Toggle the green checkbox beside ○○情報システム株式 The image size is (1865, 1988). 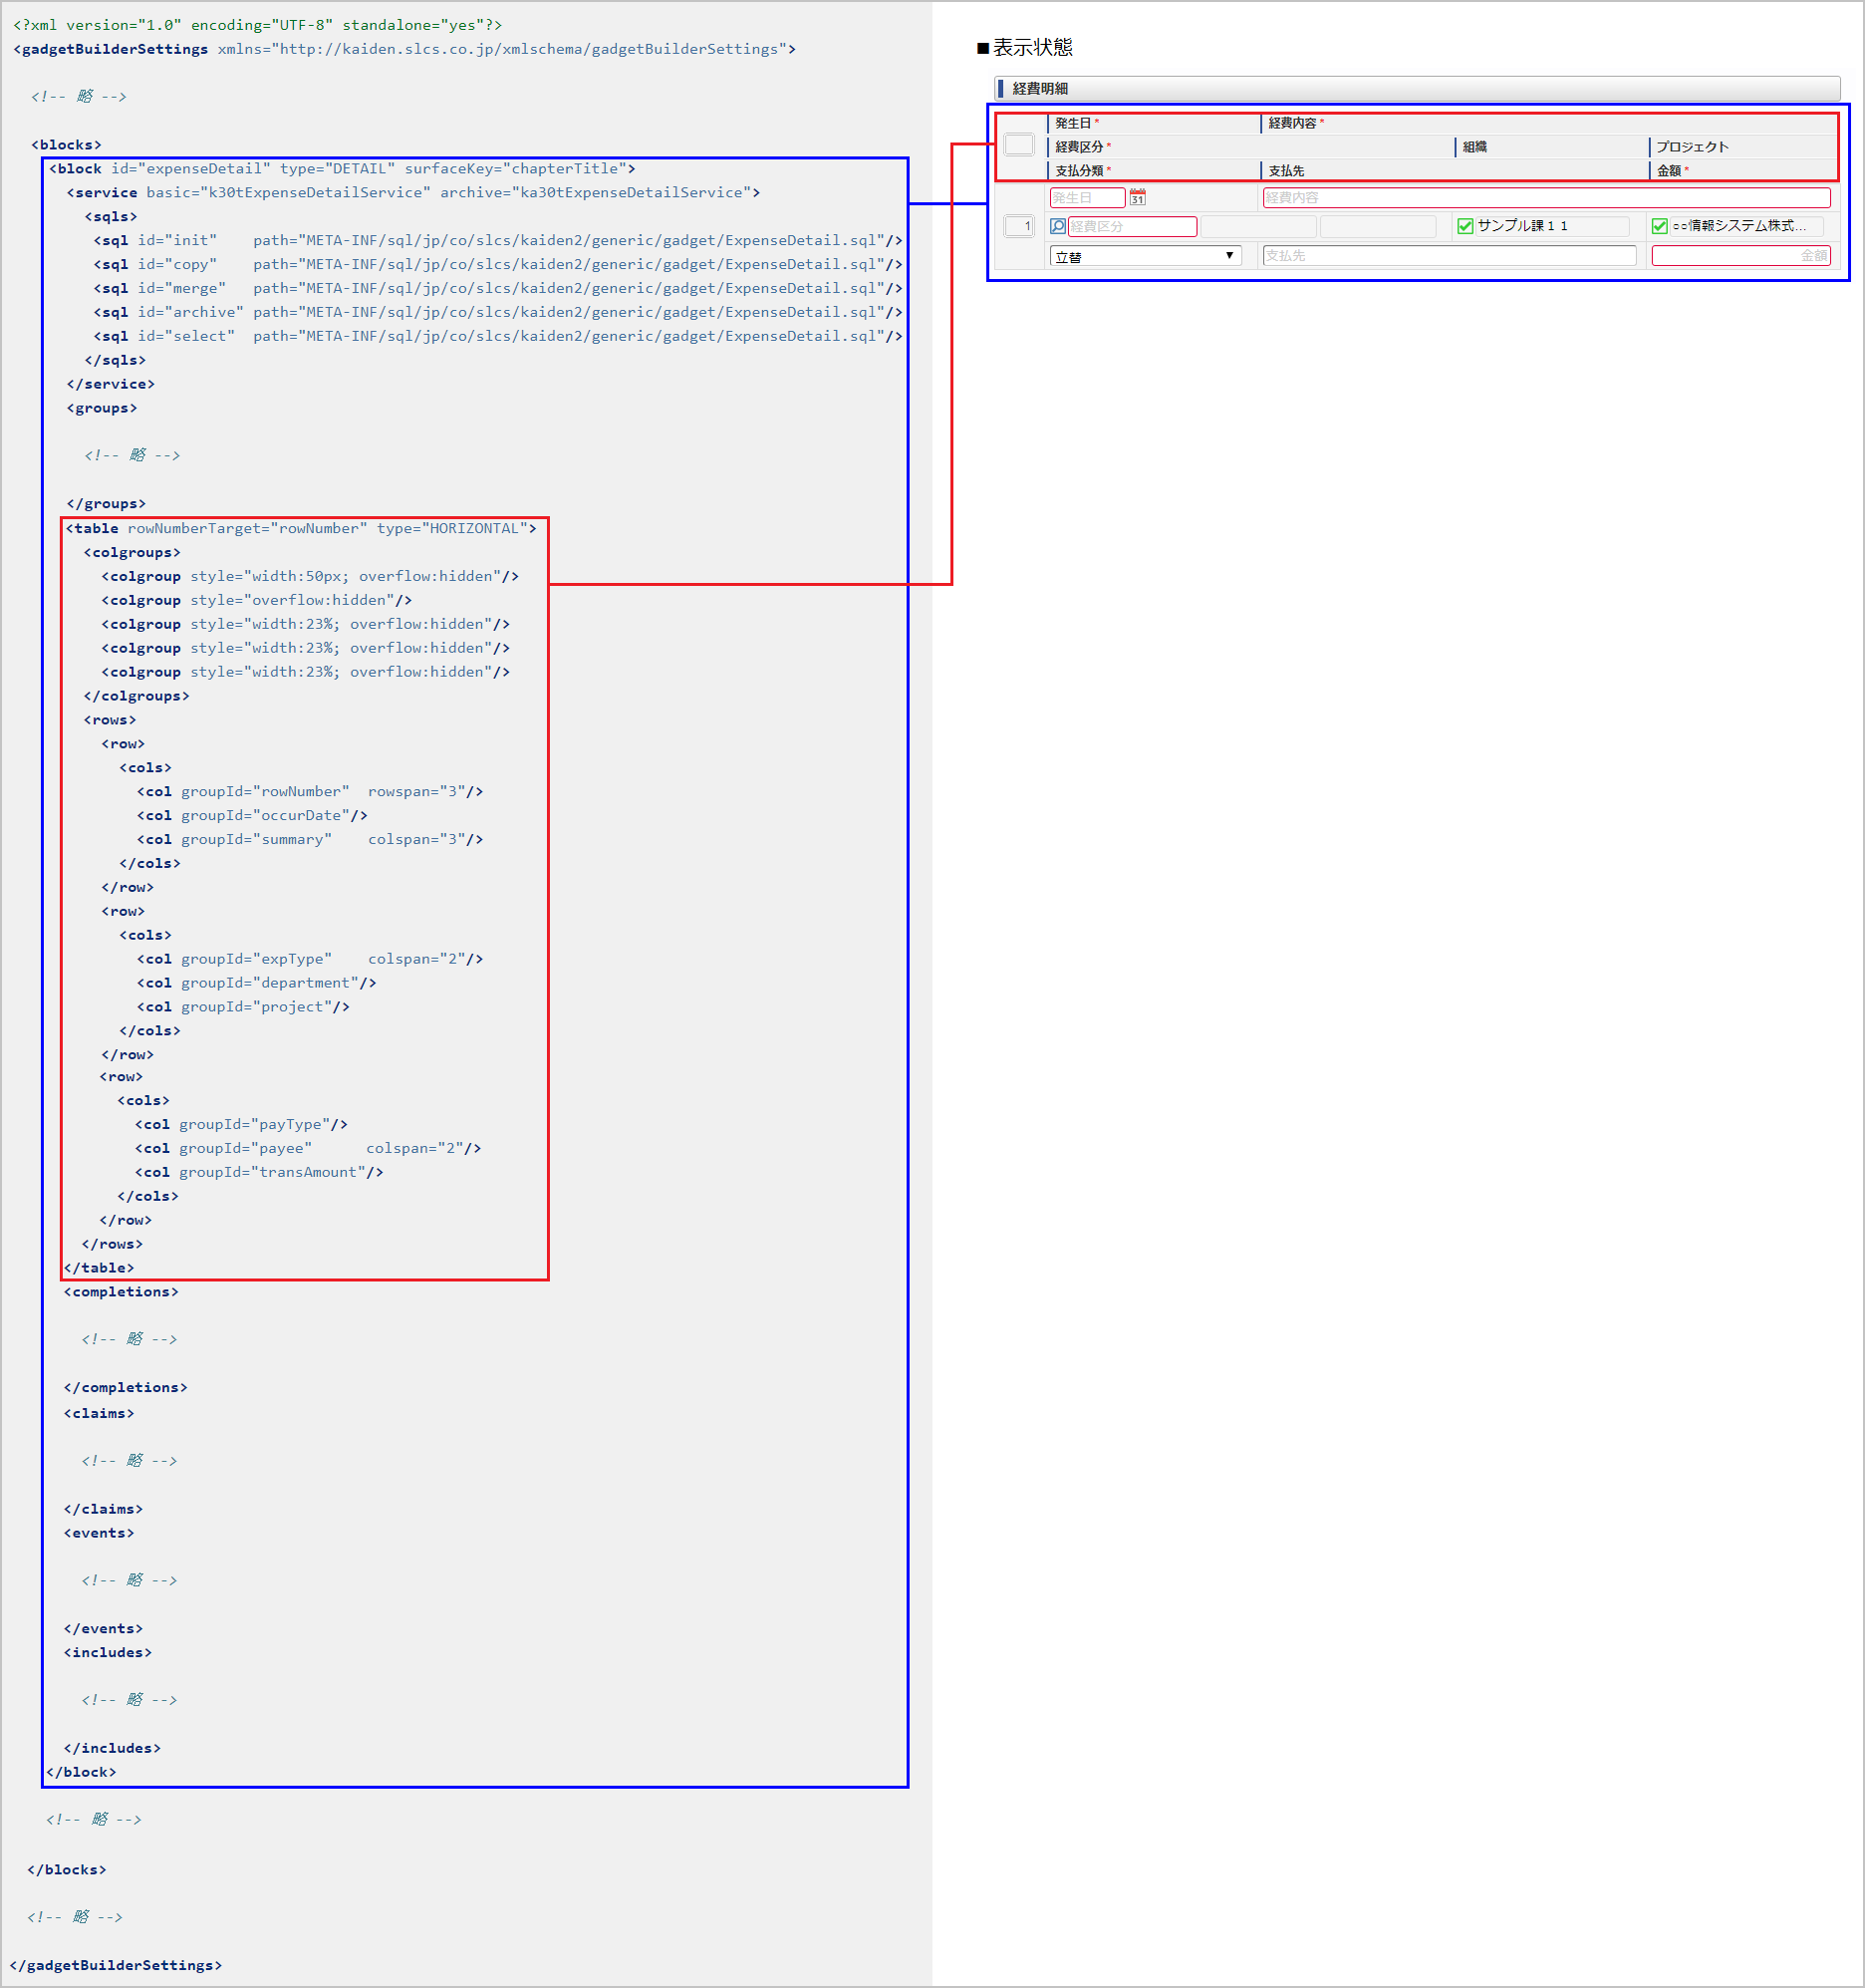point(1659,226)
